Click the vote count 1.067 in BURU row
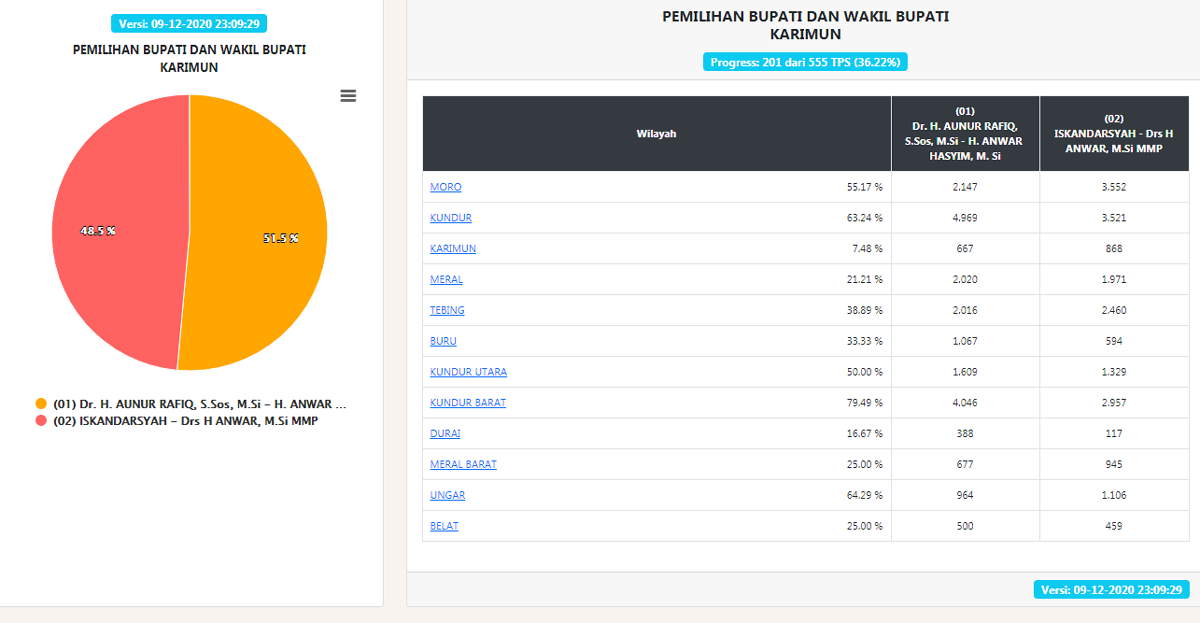Screen dimensions: 1200x623 point(965,341)
